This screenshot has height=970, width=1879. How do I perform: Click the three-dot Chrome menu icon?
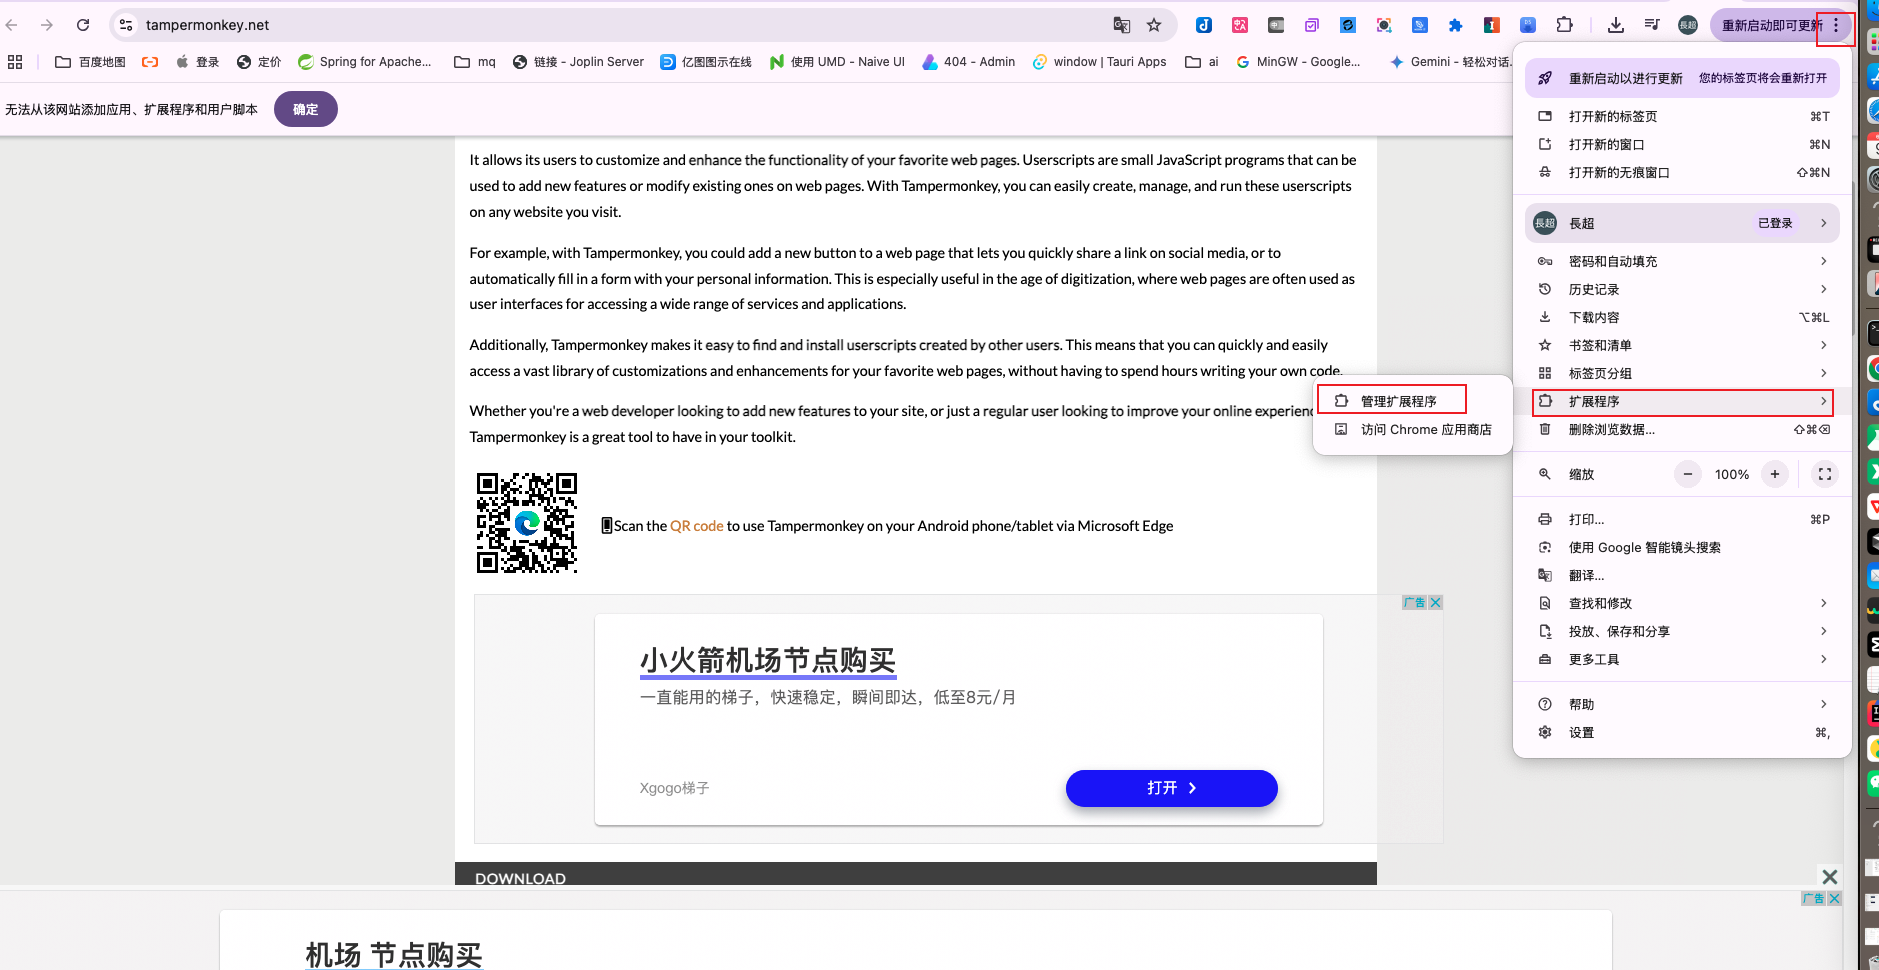[1836, 25]
